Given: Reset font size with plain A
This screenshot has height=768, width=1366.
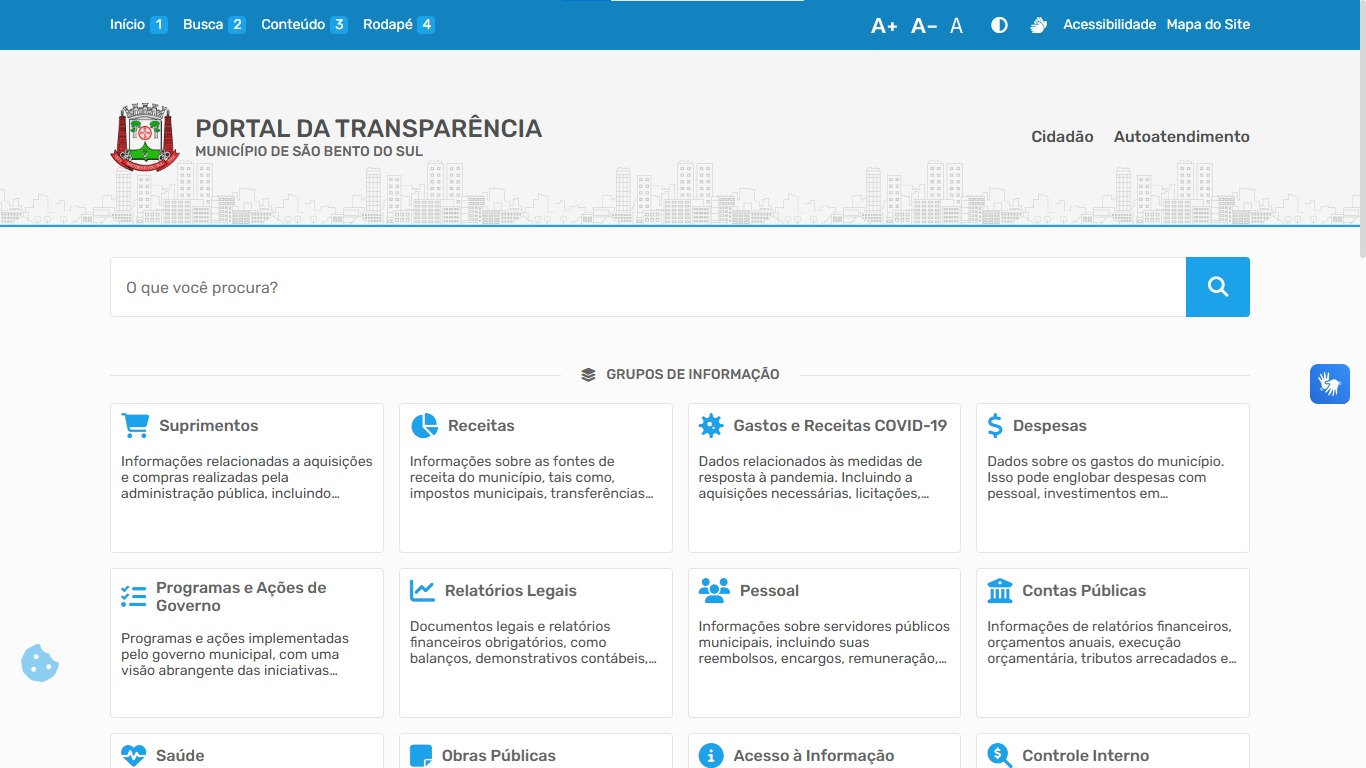Looking at the screenshot, I should [x=956, y=26].
